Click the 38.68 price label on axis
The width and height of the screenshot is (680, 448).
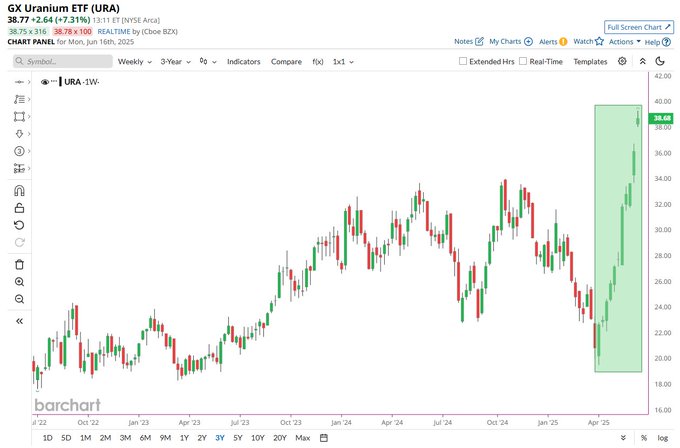pyautogui.click(x=661, y=118)
